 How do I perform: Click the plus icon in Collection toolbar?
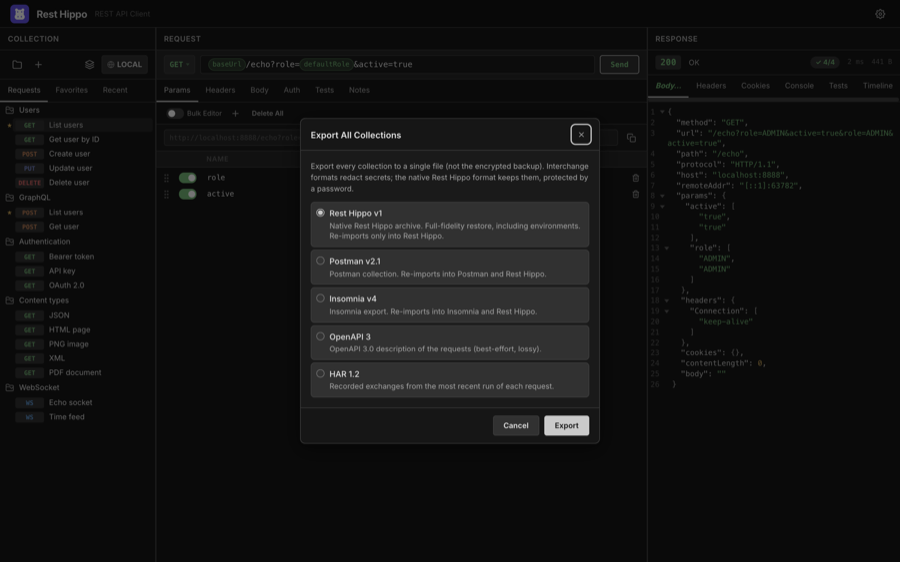[38, 65]
